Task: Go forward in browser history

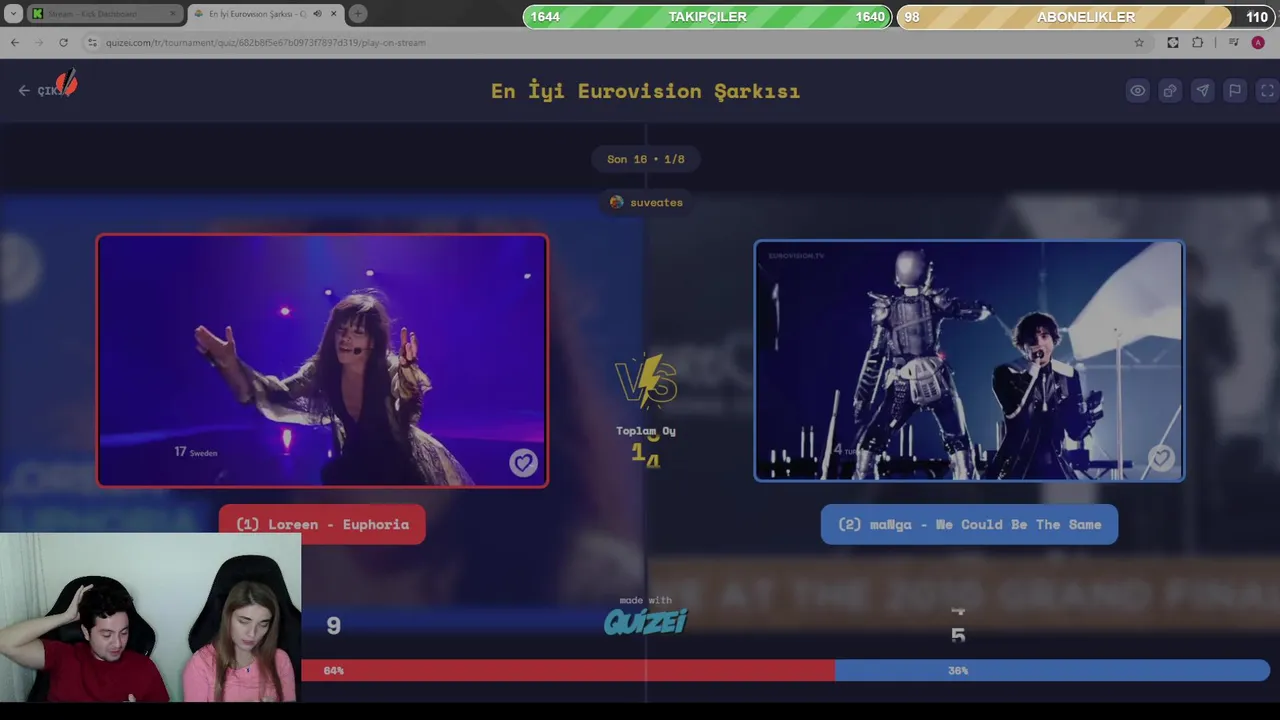Action: click(39, 42)
